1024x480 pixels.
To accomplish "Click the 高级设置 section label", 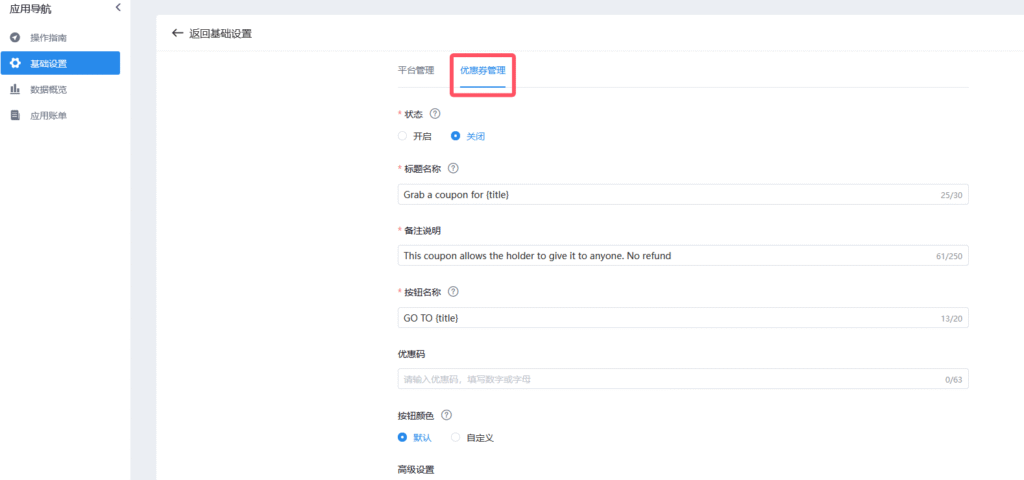I will pyautogui.click(x=416, y=470).
